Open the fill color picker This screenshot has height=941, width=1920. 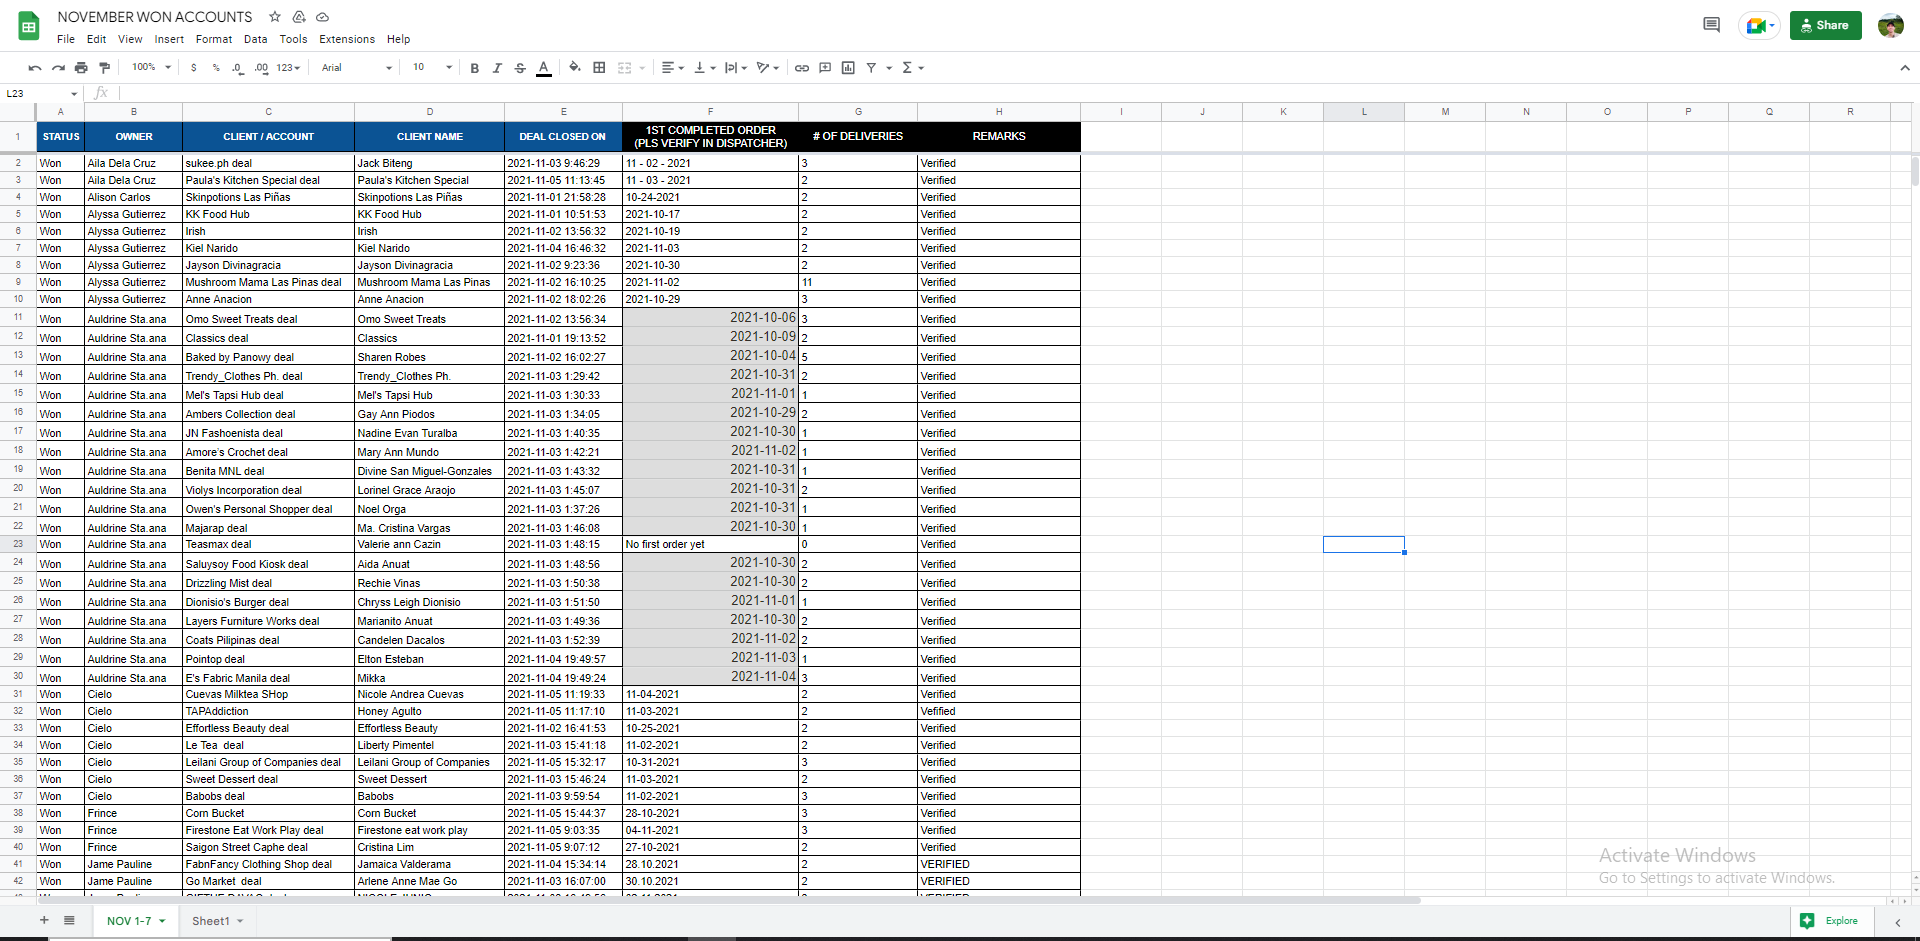click(x=575, y=68)
